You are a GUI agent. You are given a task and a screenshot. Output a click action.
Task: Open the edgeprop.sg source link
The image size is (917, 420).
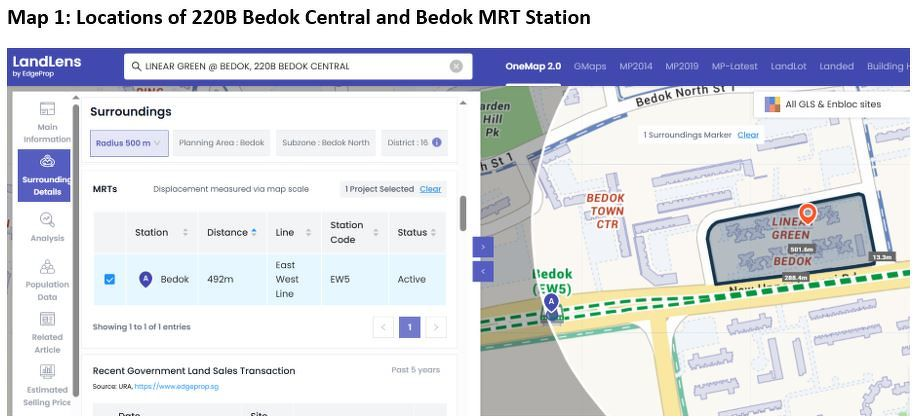(x=176, y=387)
